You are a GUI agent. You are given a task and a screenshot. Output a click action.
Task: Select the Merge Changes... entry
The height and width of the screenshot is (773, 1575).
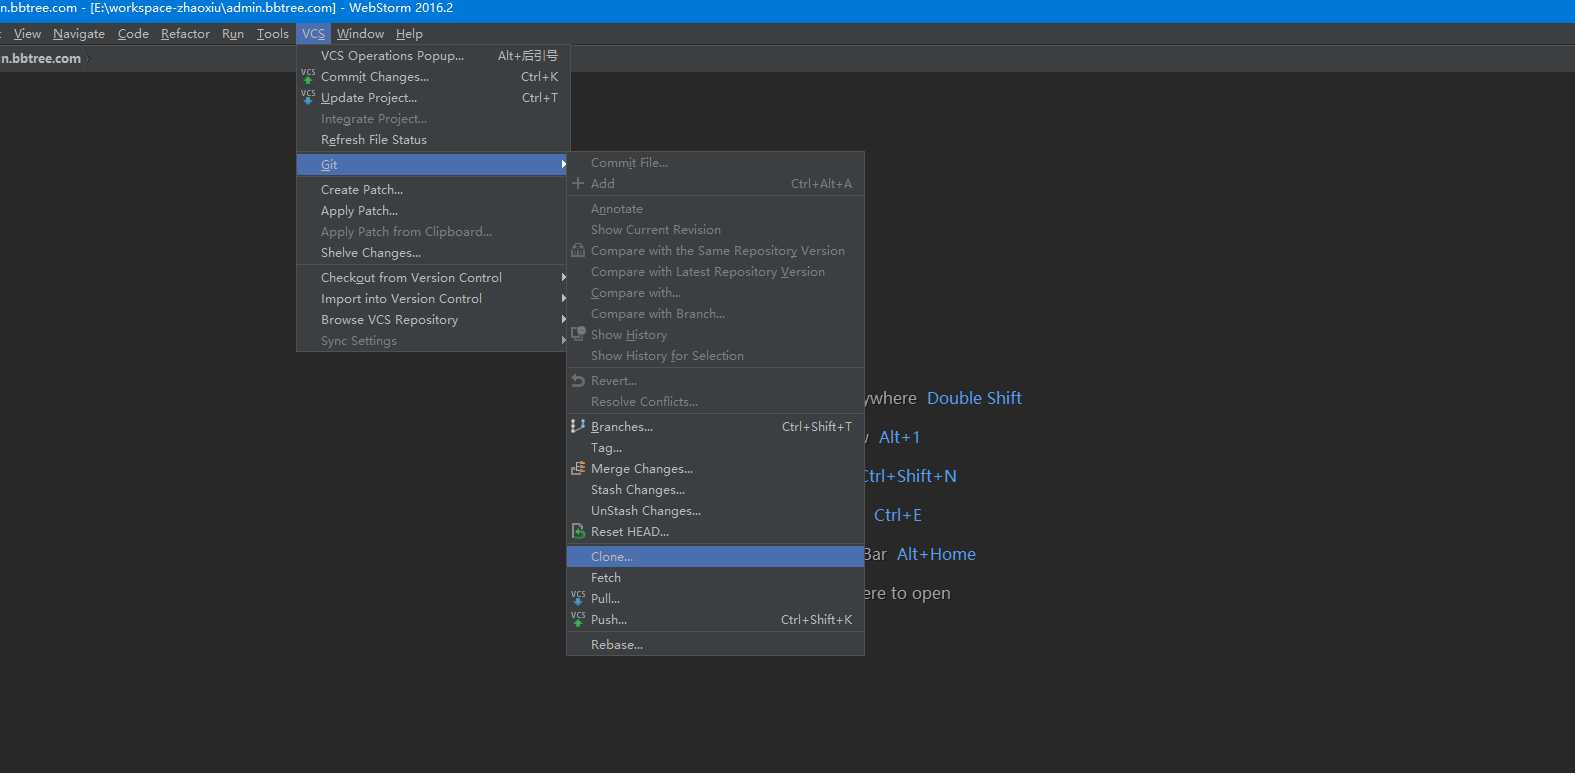point(715,468)
